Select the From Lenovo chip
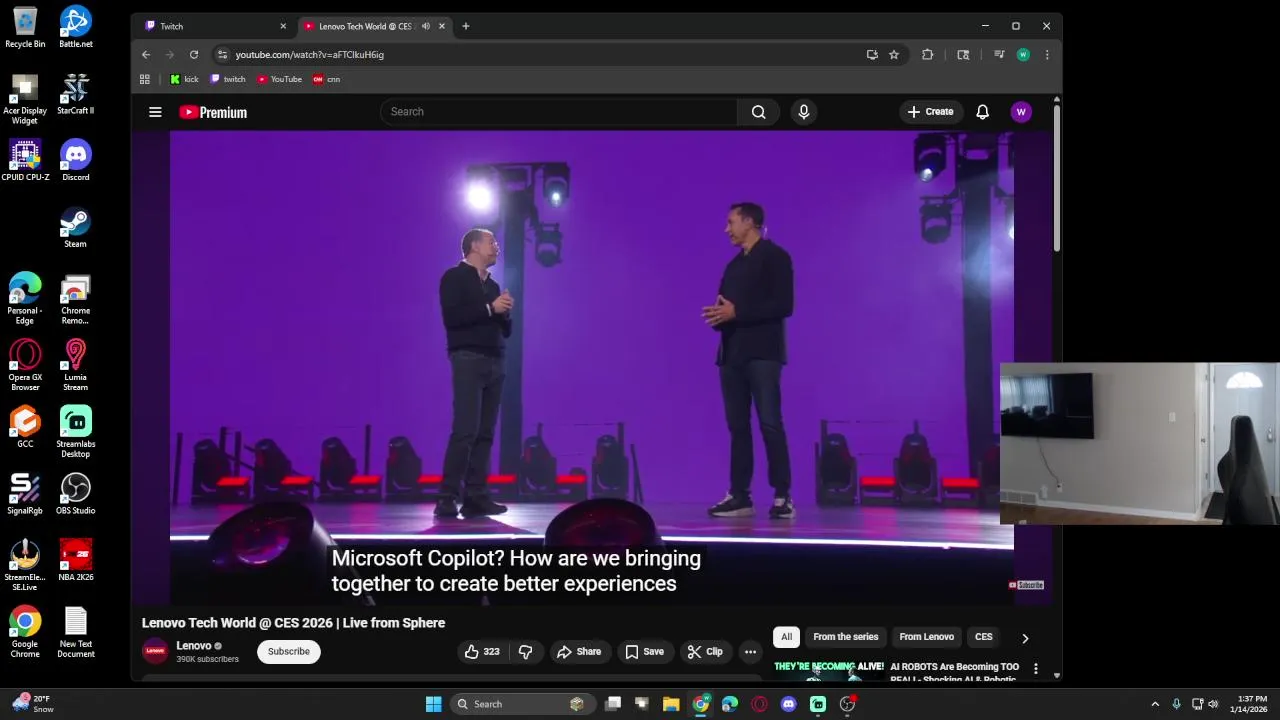Screen dimensions: 1280x720 [926, 637]
